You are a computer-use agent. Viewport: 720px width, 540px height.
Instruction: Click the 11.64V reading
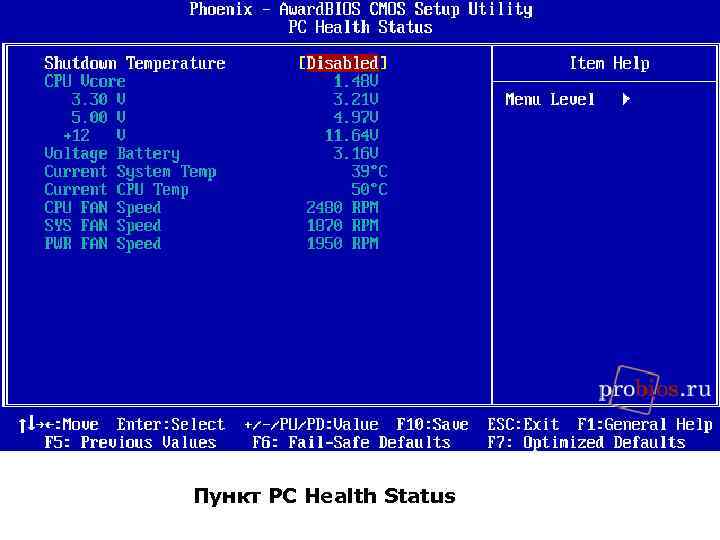coord(352,135)
